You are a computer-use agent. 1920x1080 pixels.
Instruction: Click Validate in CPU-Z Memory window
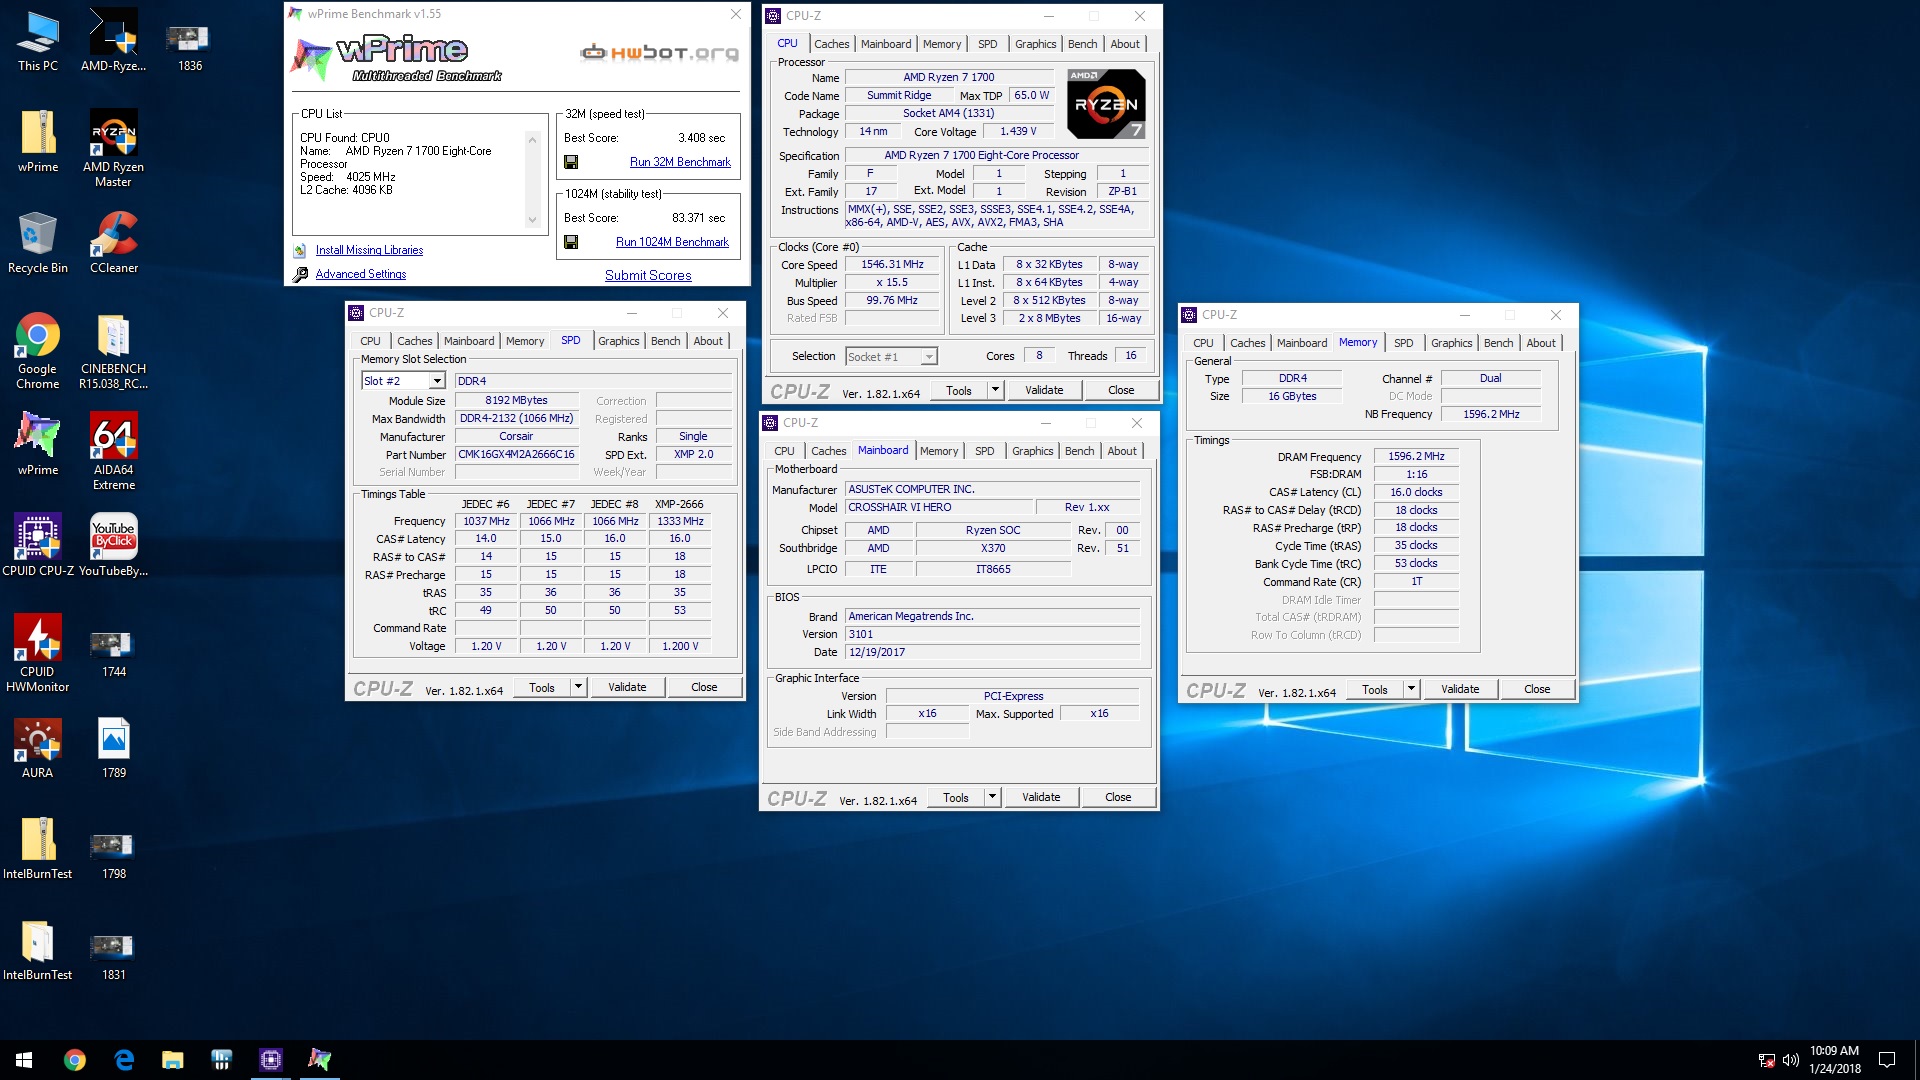point(1460,689)
